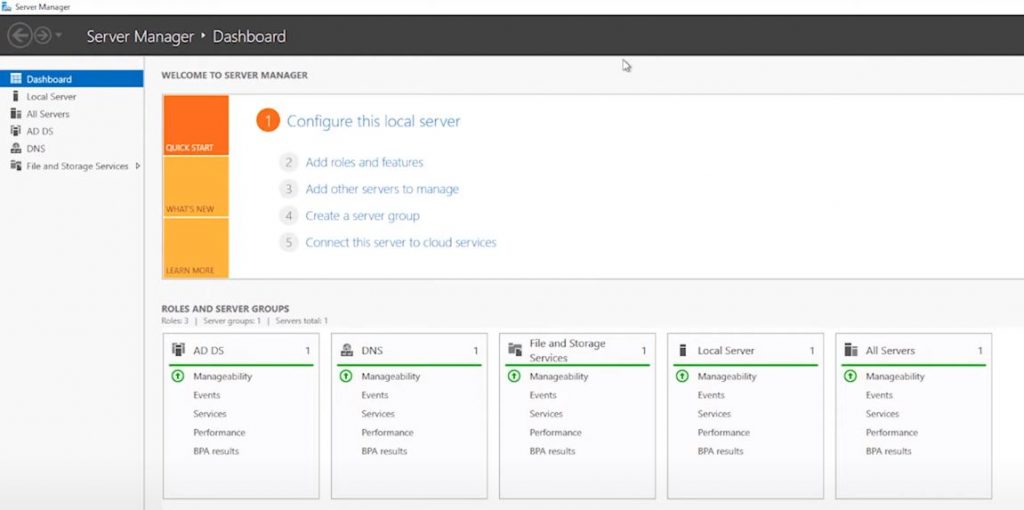Open Events in File and Storage tile
Image resolution: width=1024 pixels, height=510 pixels.
pos(543,395)
